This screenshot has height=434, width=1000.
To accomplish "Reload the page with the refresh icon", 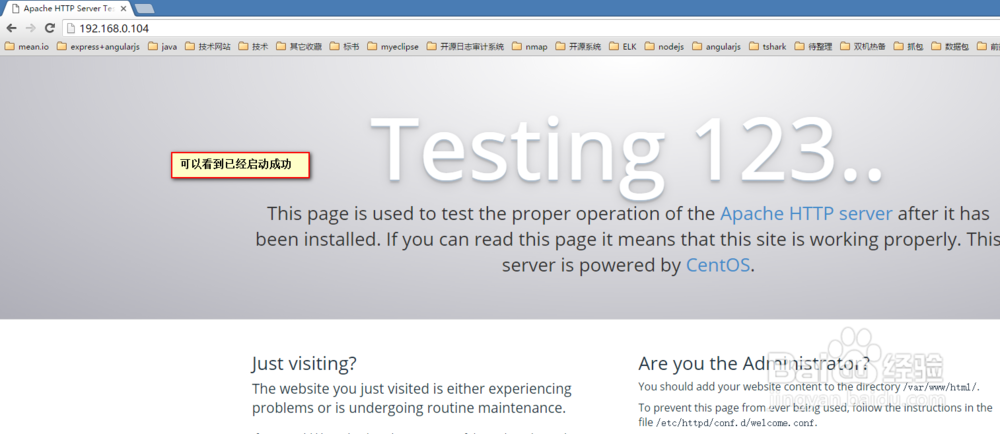I will coord(50,28).
